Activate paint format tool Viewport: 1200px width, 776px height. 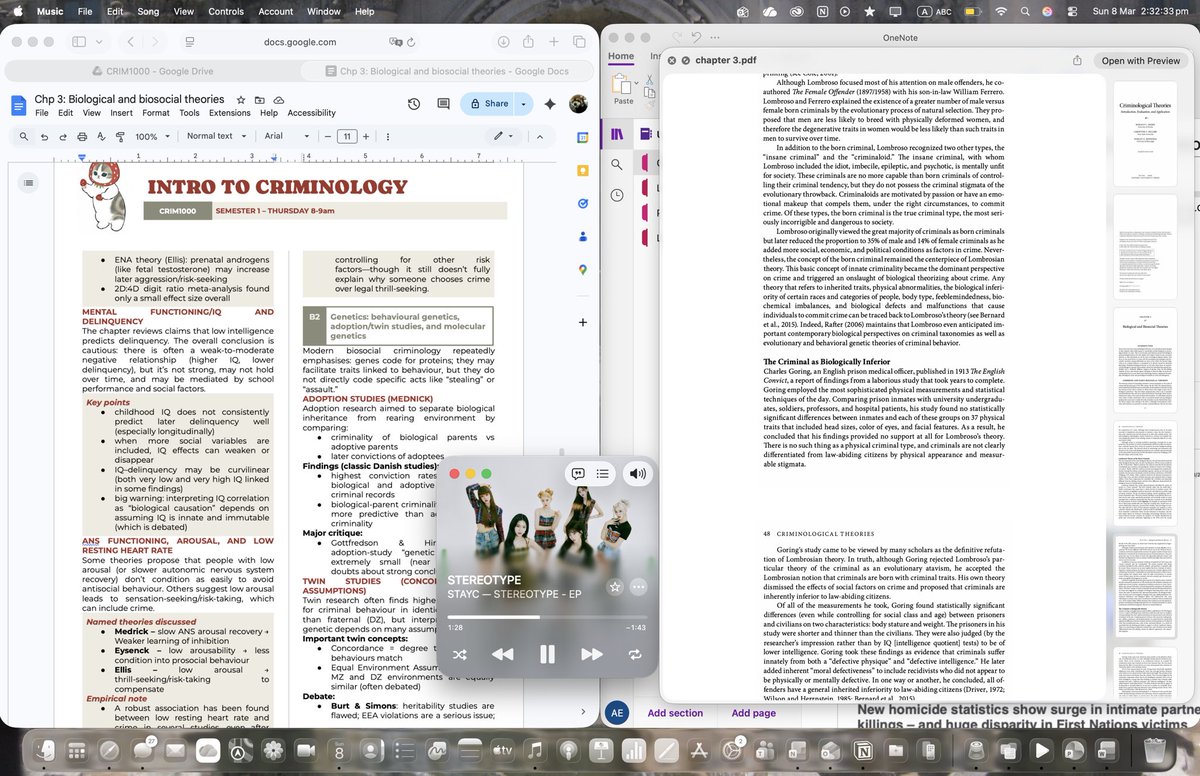click(x=118, y=136)
